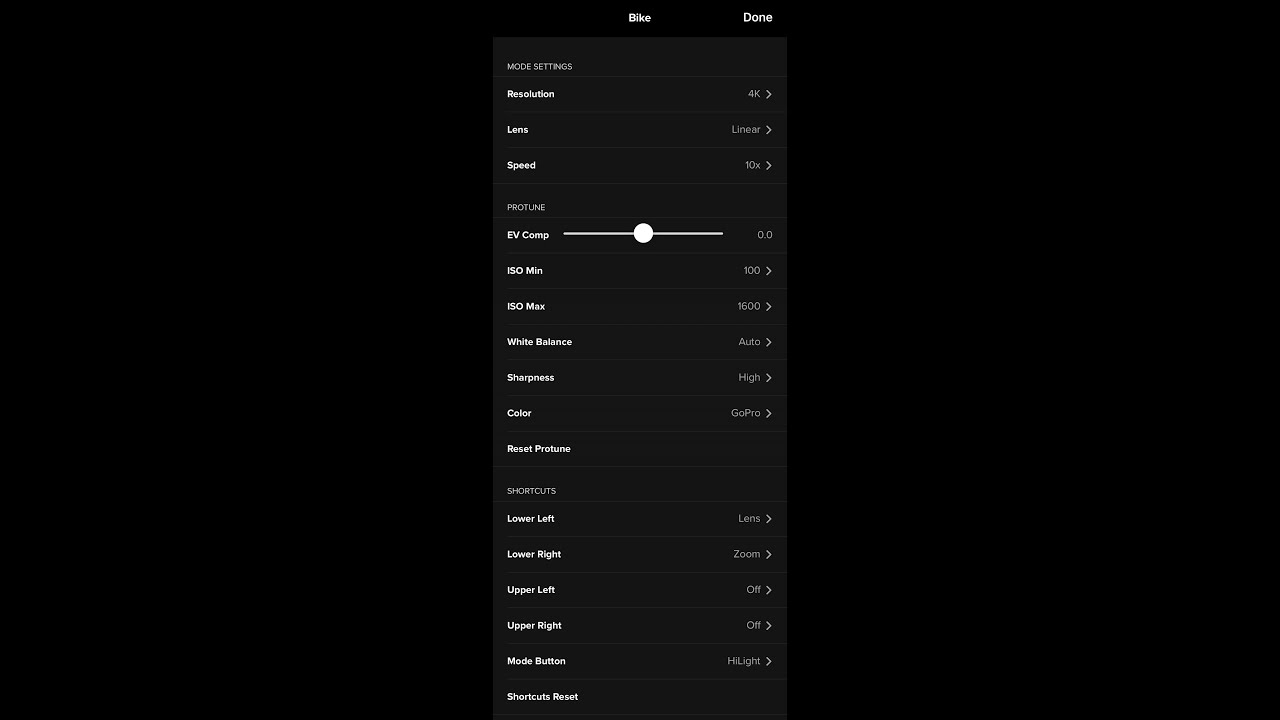Click the Color GoPro chevron arrow
The image size is (1280, 720).
coord(768,413)
